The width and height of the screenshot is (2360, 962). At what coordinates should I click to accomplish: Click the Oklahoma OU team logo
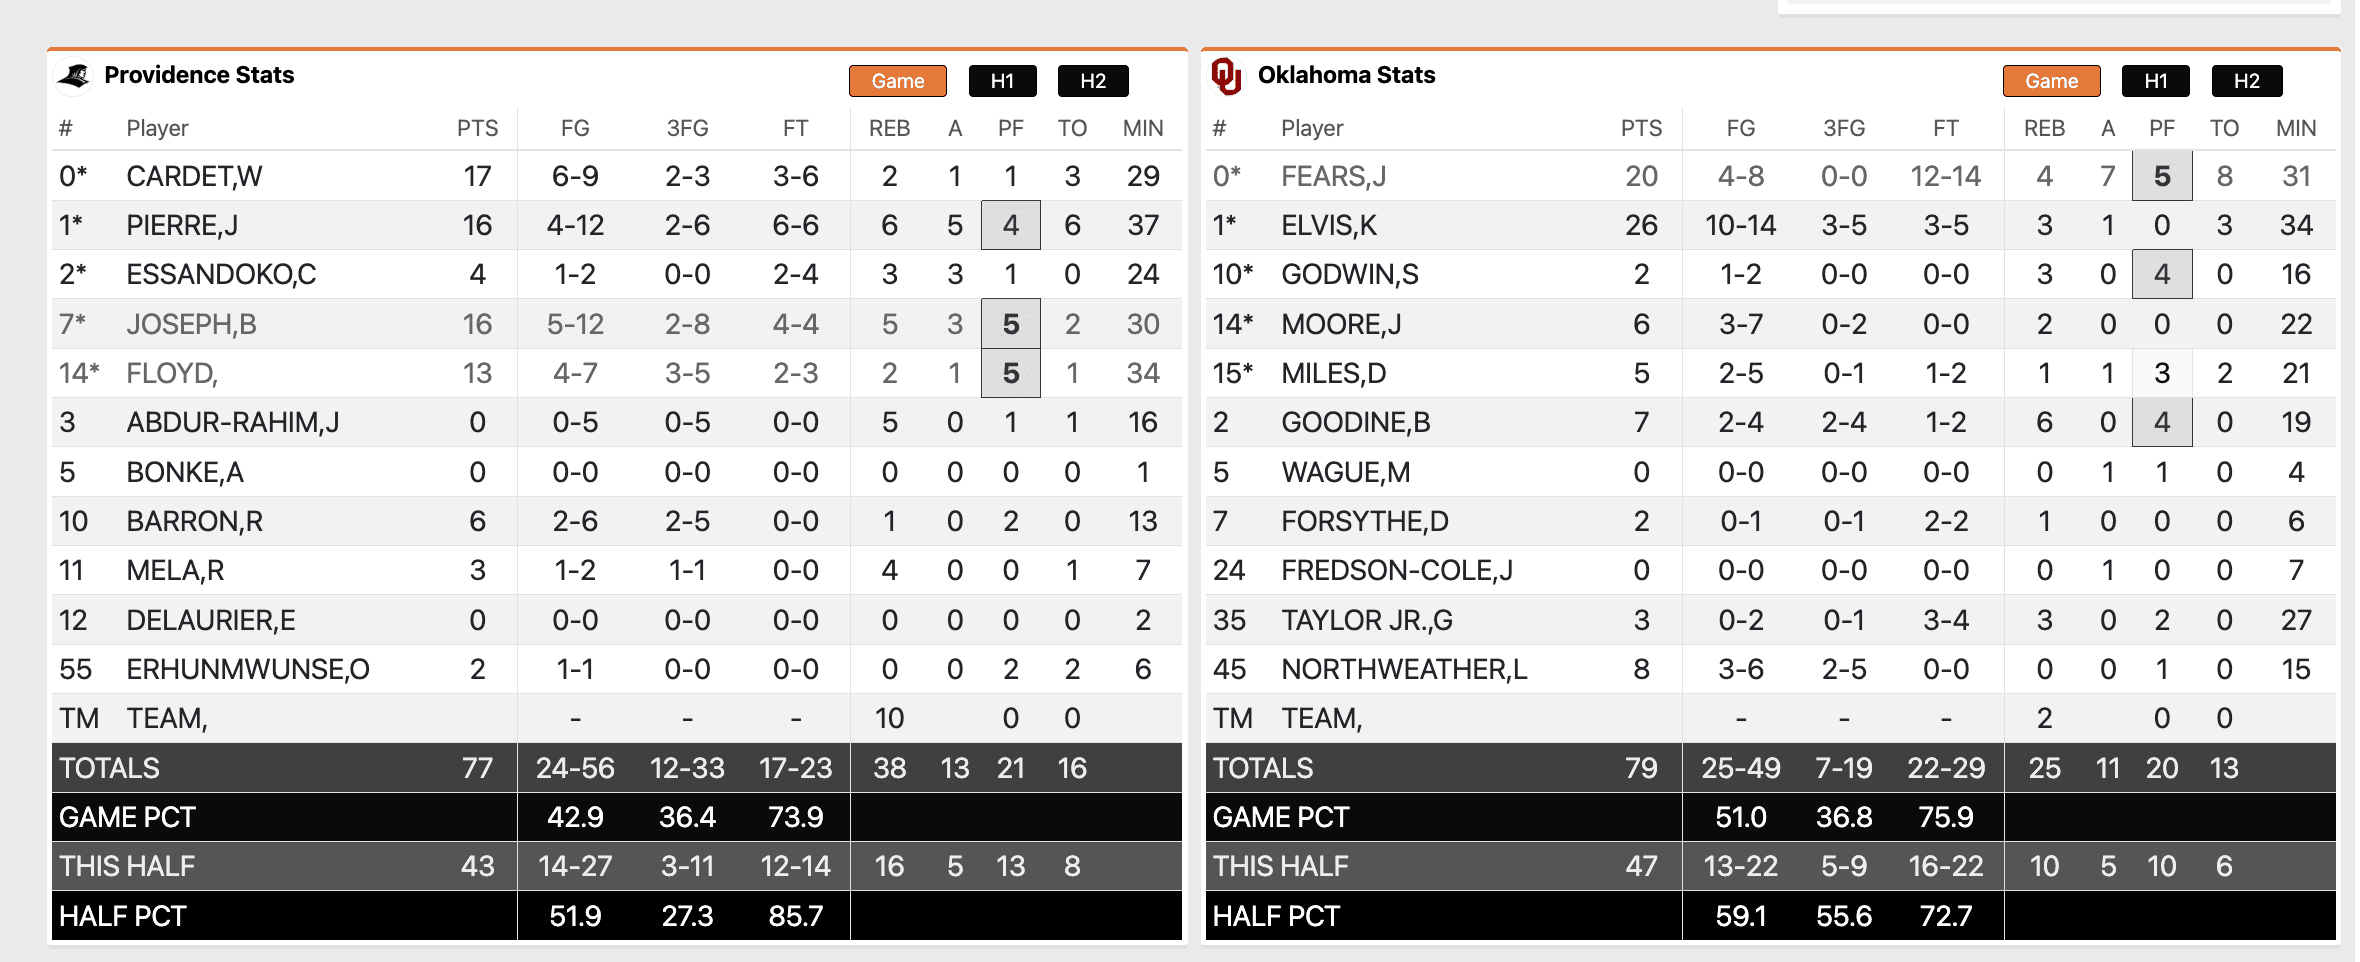(x=1228, y=74)
